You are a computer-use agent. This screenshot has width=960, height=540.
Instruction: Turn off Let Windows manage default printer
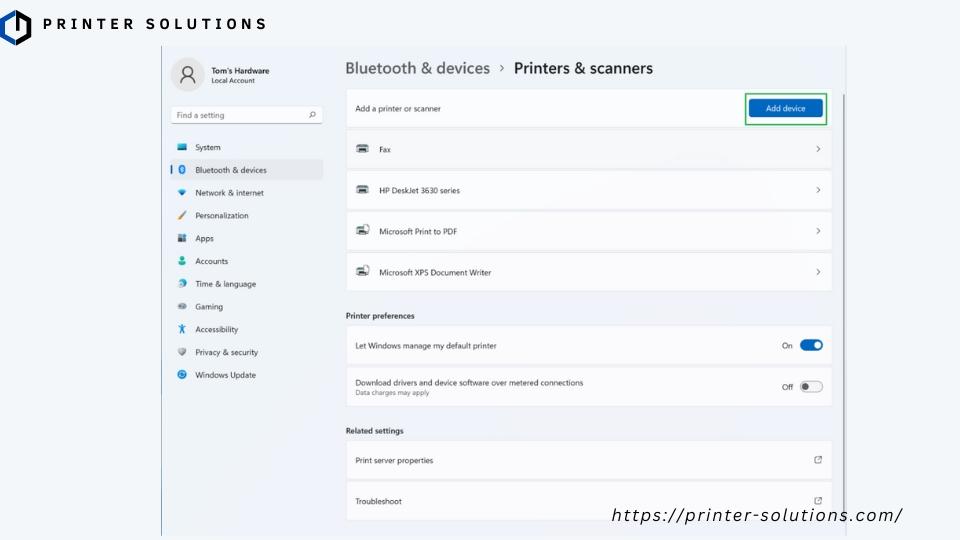pyautogui.click(x=811, y=345)
